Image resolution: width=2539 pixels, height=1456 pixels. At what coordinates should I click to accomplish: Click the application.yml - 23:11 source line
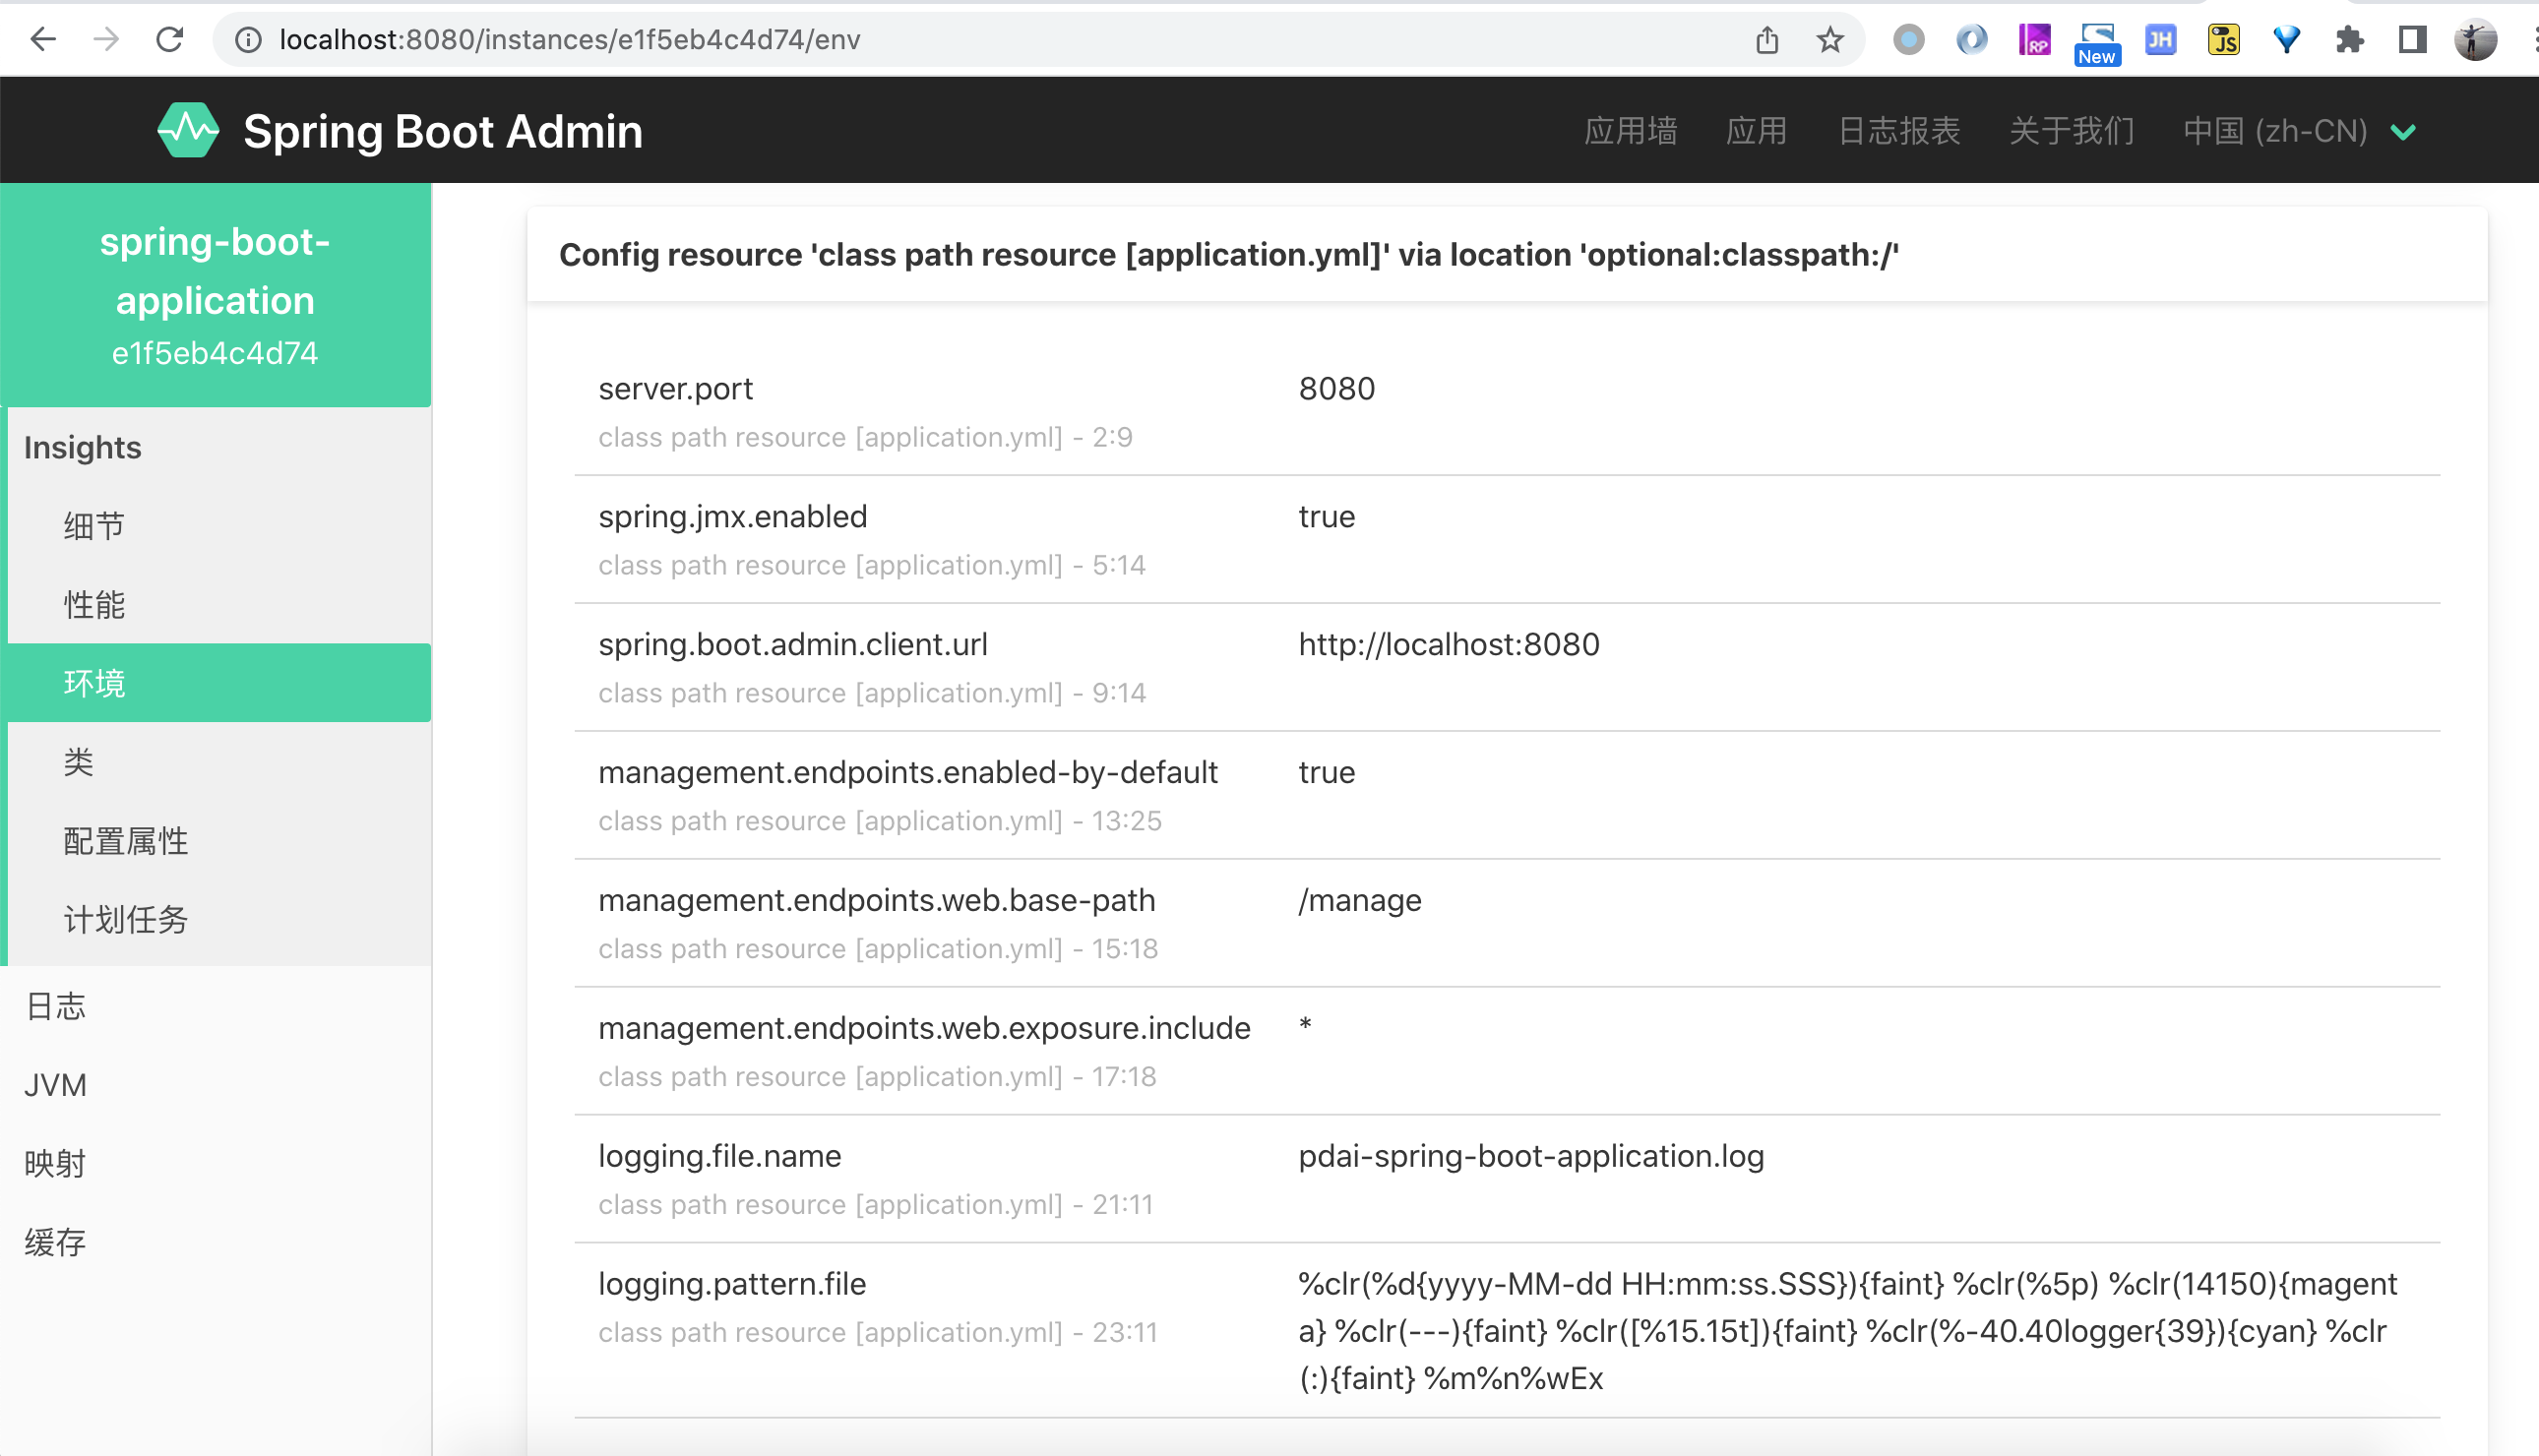tap(878, 1333)
